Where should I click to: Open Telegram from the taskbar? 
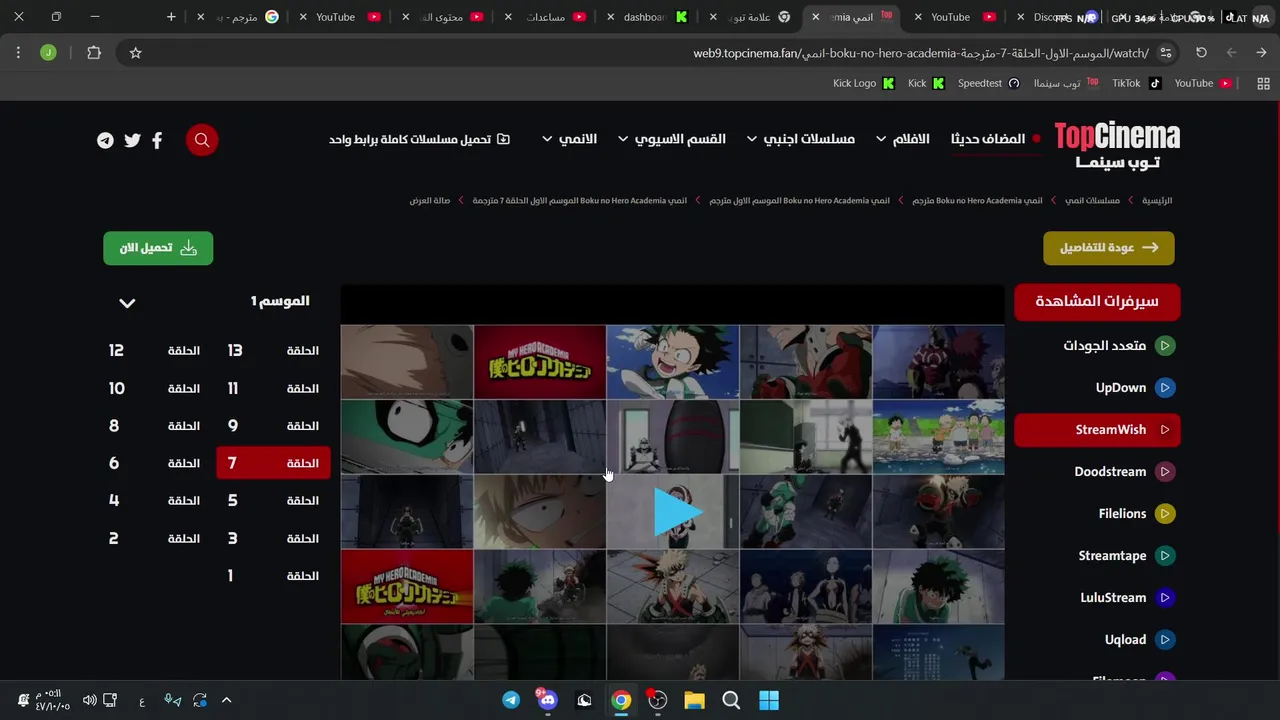point(511,700)
